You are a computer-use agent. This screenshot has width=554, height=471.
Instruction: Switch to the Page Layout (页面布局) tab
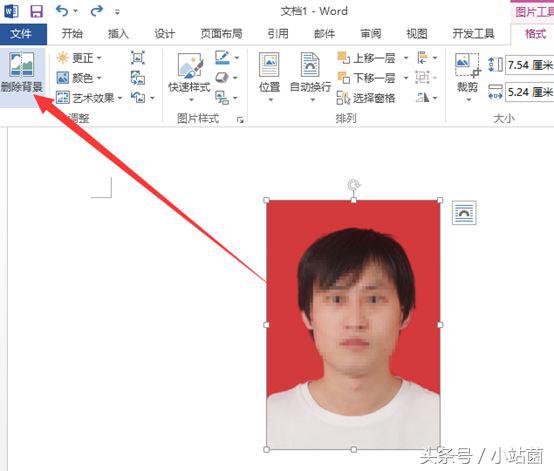[222, 34]
